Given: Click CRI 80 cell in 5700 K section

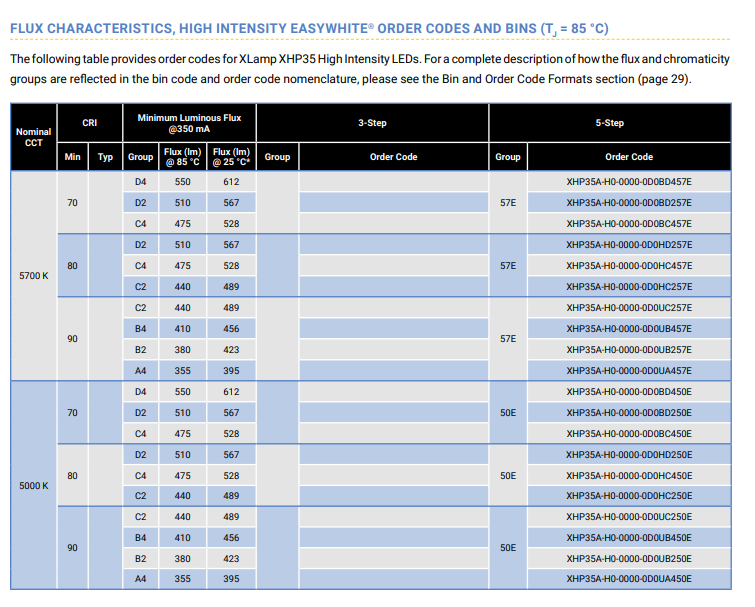Looking at the screenshot, I should pos(72,266).
